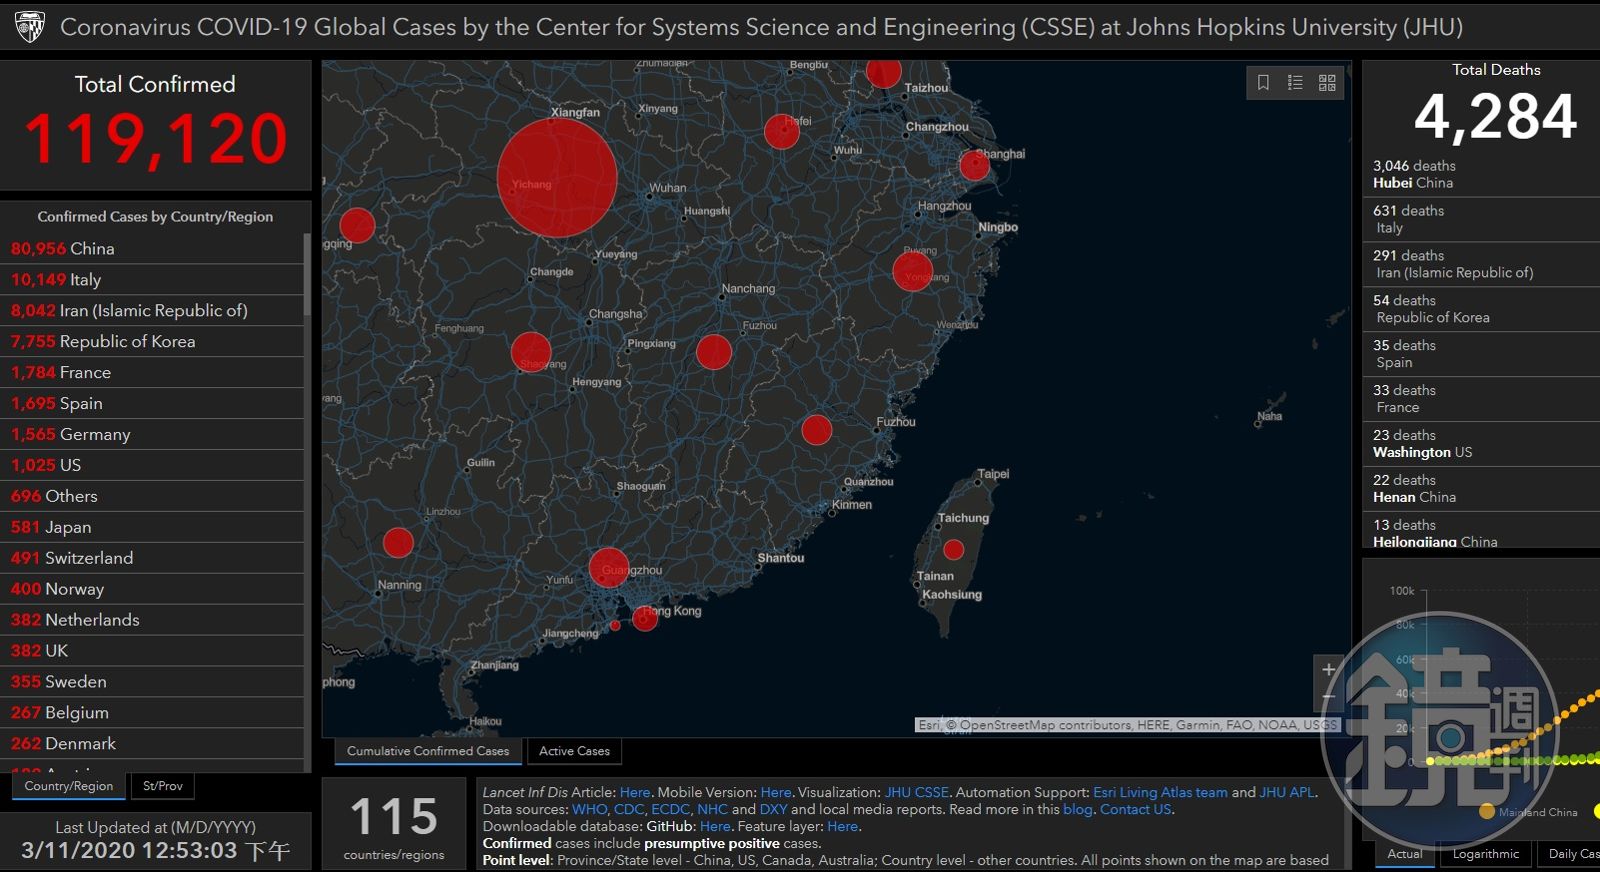
Task: Switch list to St/Prov tab
Action: (163, 786)
